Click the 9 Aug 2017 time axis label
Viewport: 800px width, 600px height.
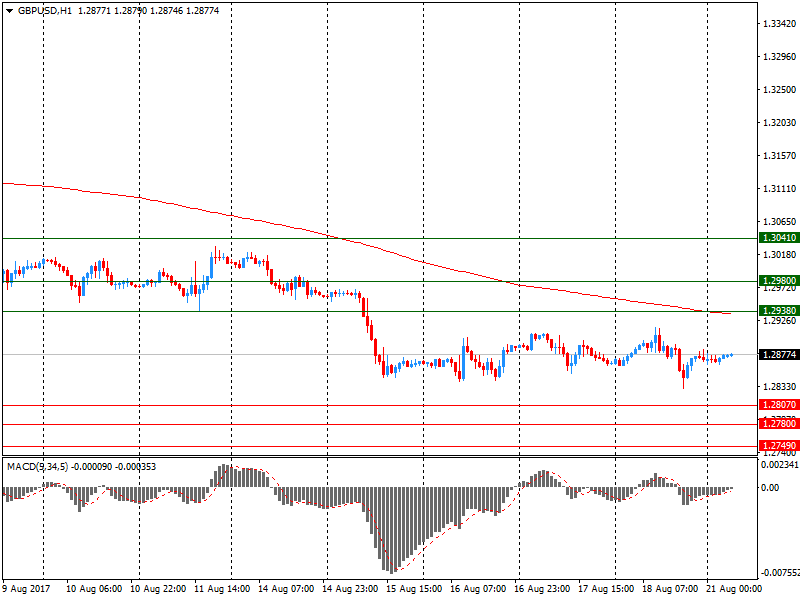coord(26,589)
